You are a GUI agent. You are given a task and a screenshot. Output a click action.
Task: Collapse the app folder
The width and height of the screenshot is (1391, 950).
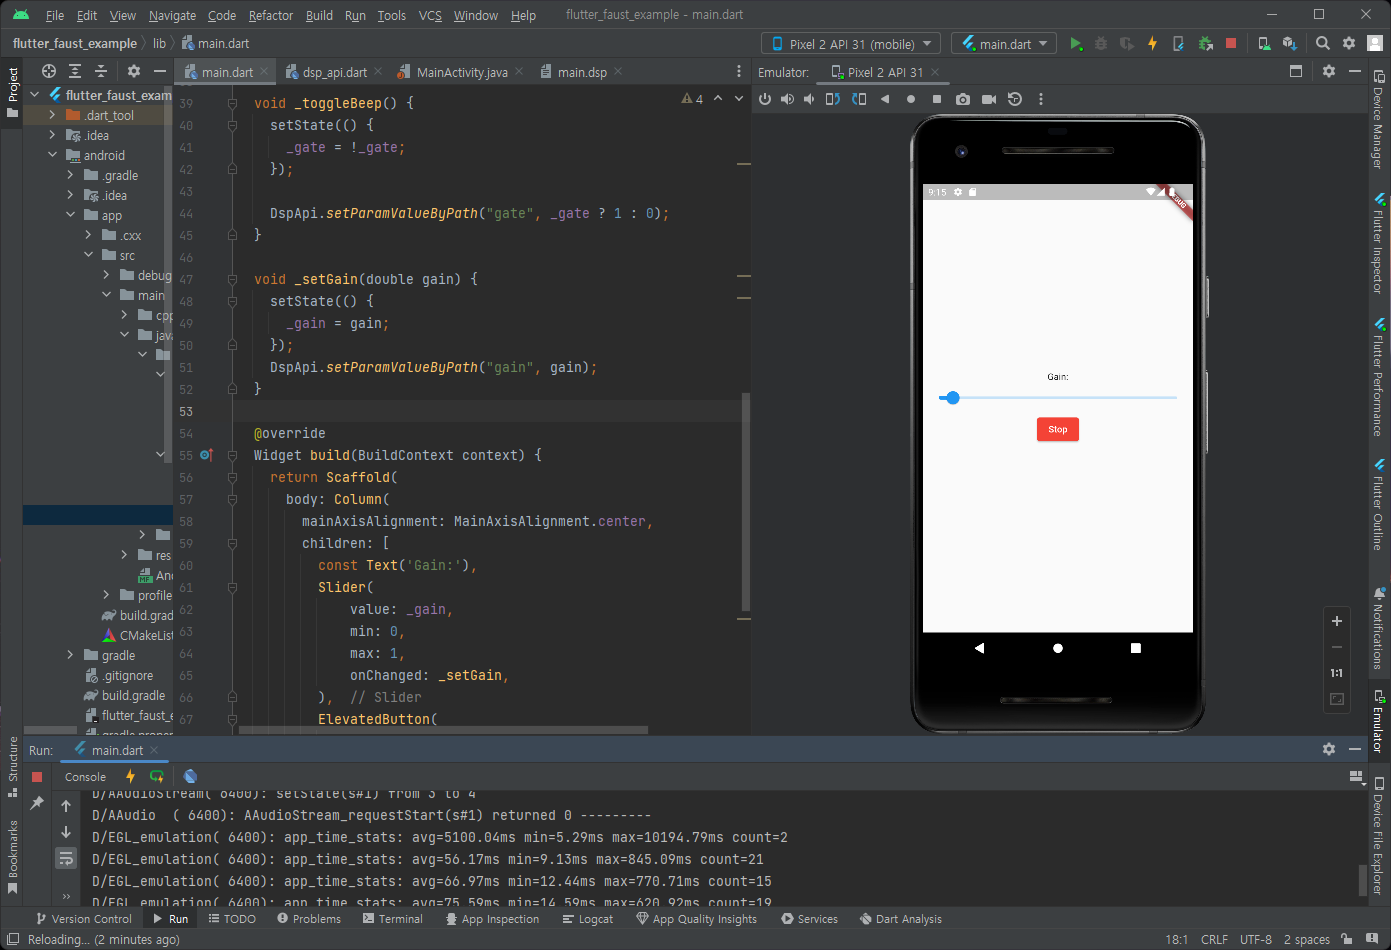(70, 215)
